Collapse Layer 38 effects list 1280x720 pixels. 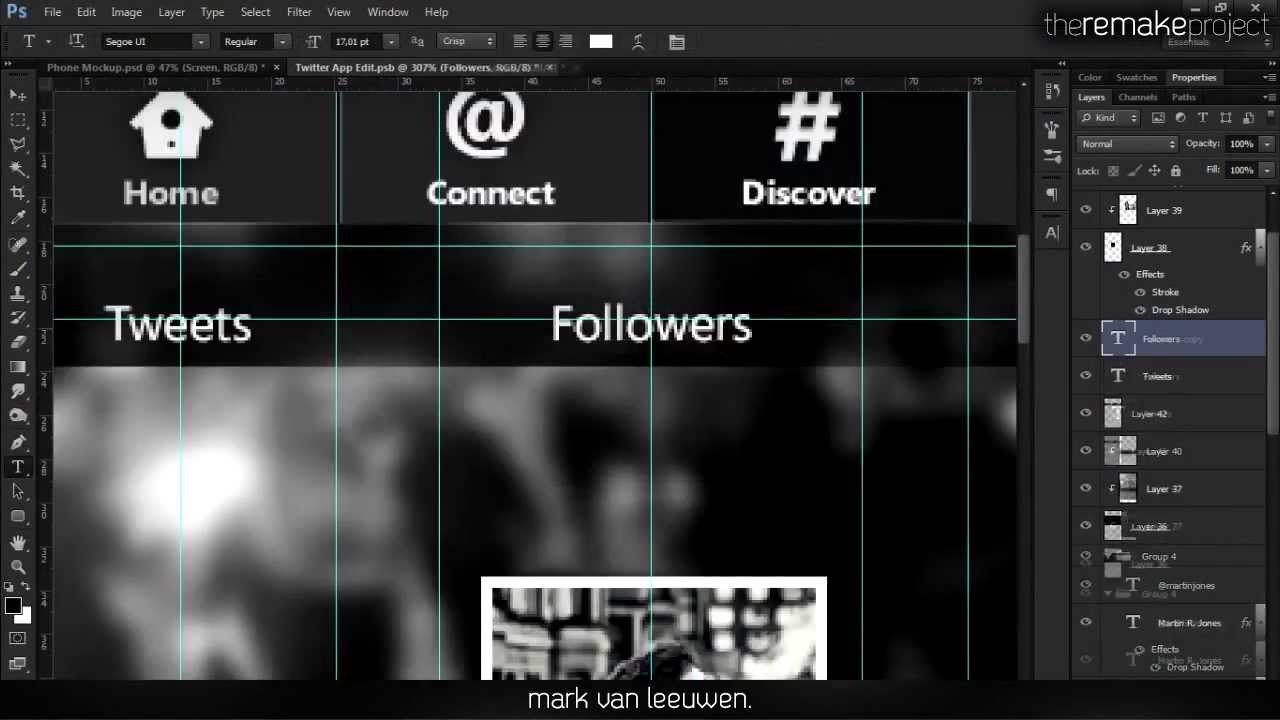(1259, 248)
